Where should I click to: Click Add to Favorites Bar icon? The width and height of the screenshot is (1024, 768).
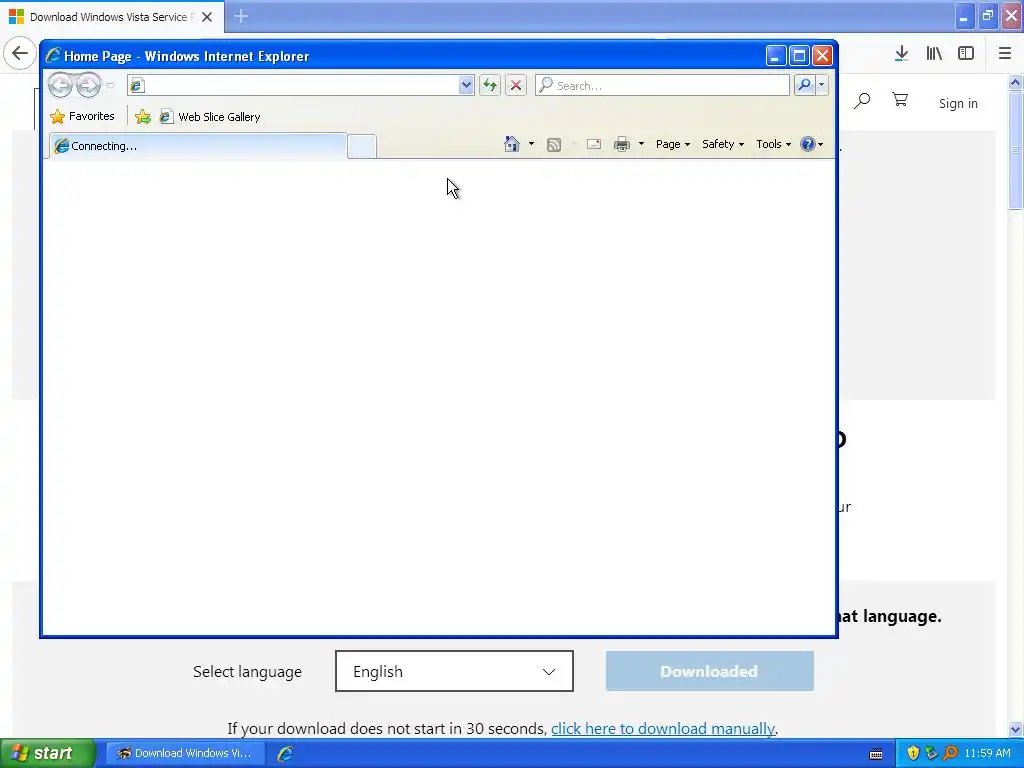pyautogui.click(x=142, y=117)
